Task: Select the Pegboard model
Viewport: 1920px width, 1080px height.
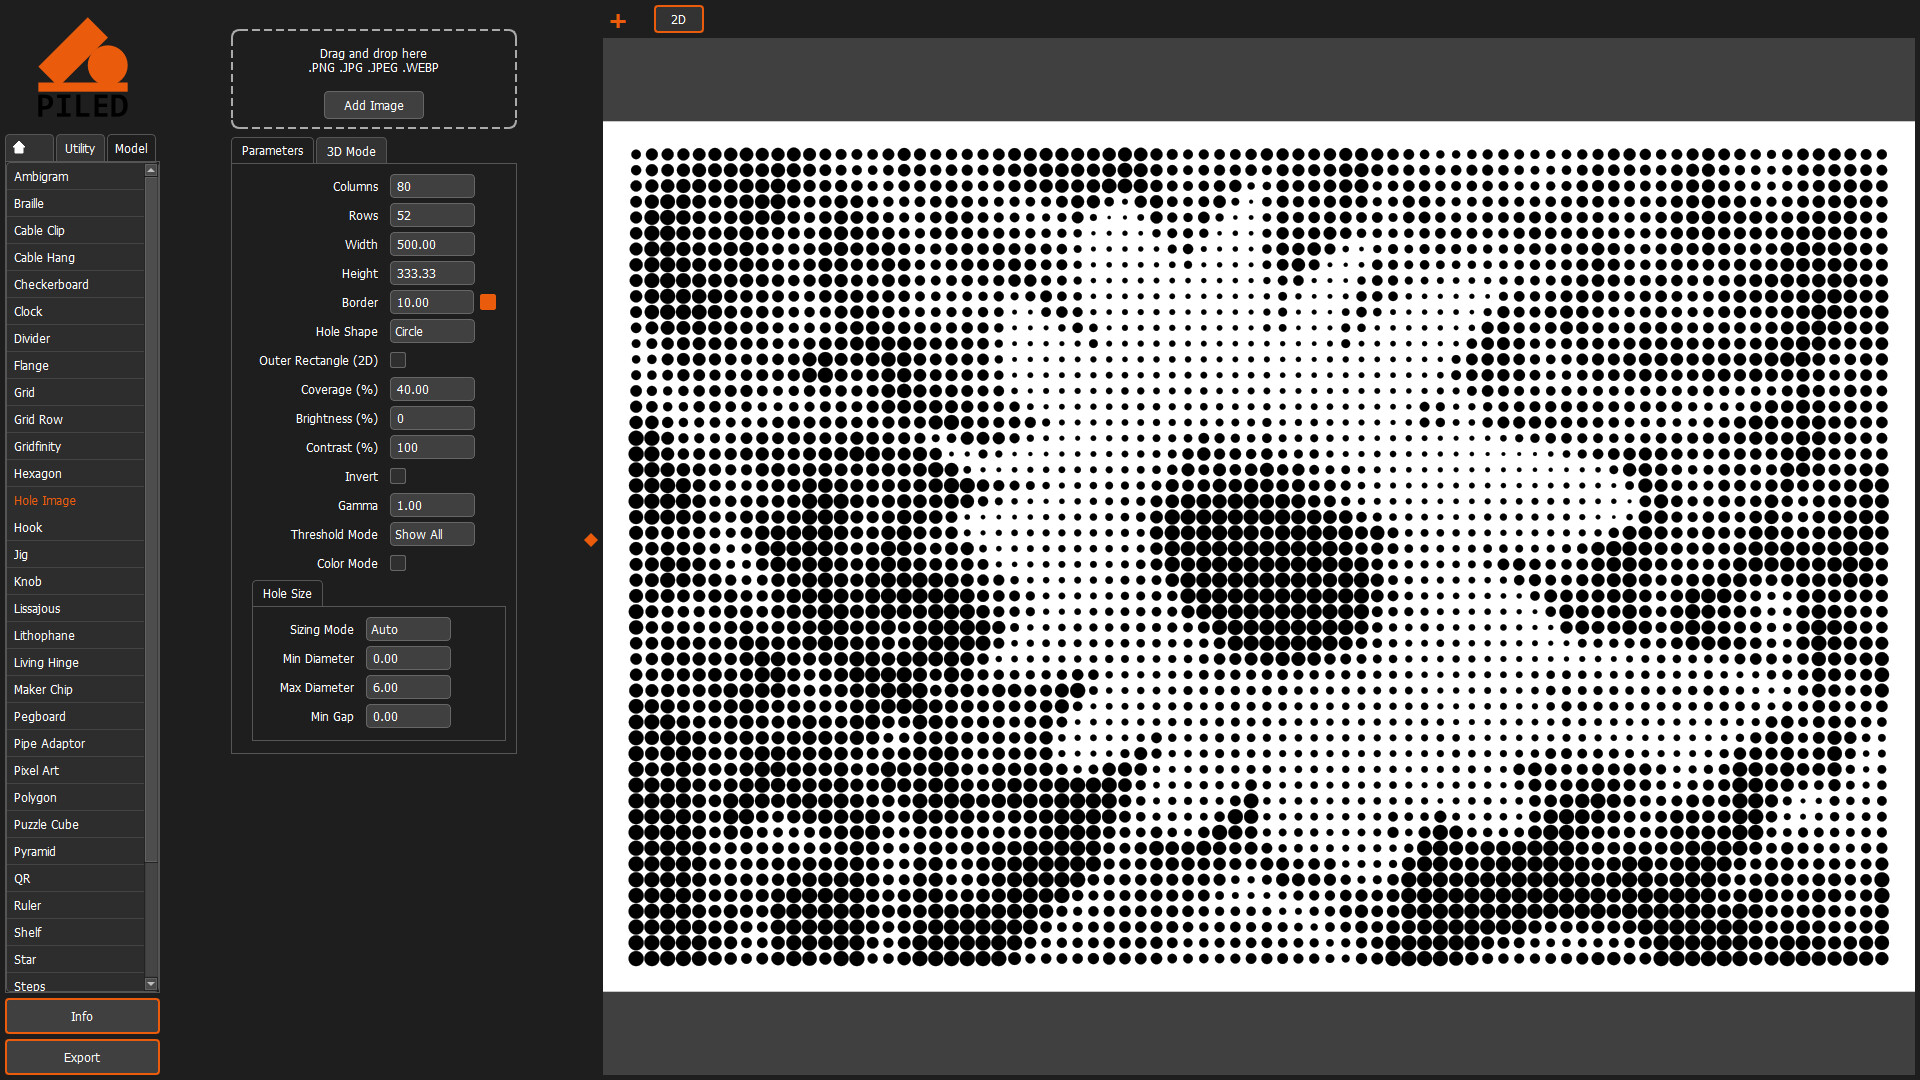Action: click(x=39, y=716)
